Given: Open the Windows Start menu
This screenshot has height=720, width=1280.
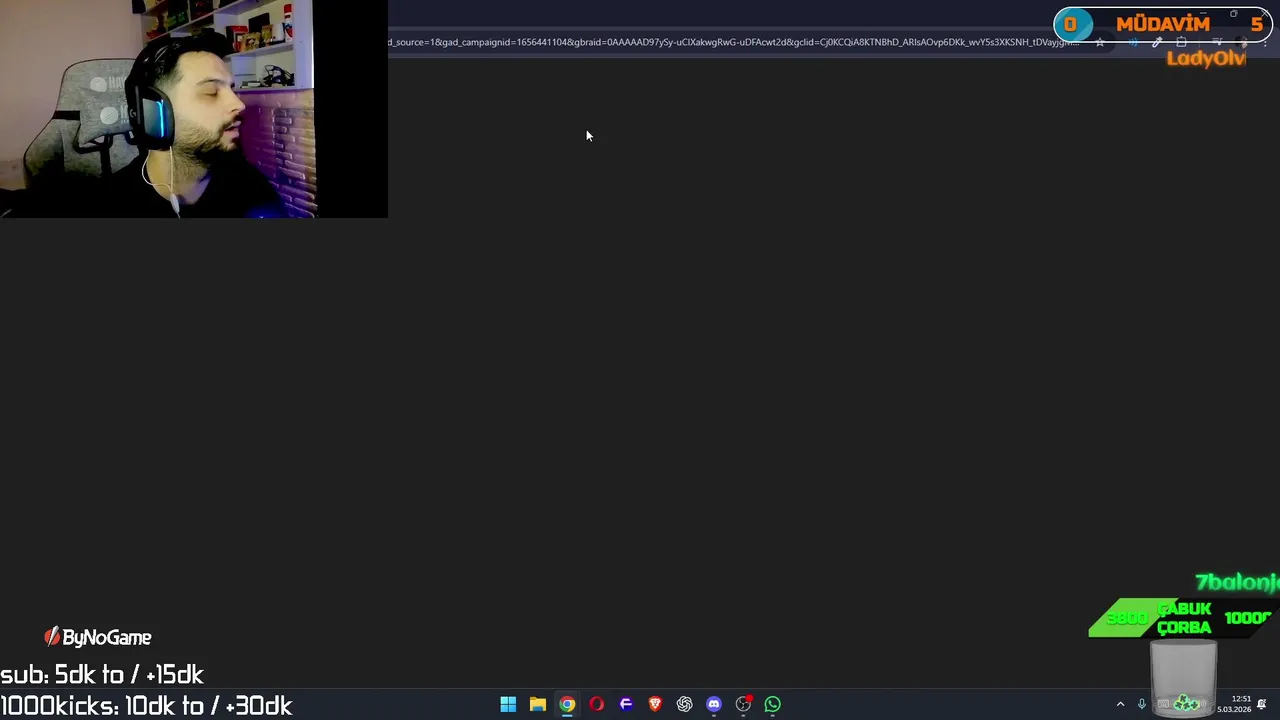Looking at the screenshot, I should tap(508, 704).
